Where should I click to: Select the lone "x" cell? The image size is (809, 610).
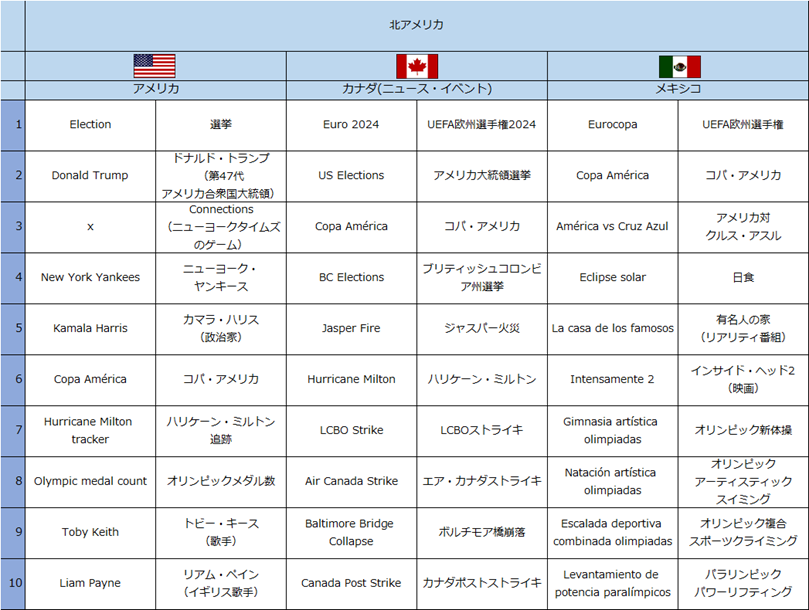(90, 227)
